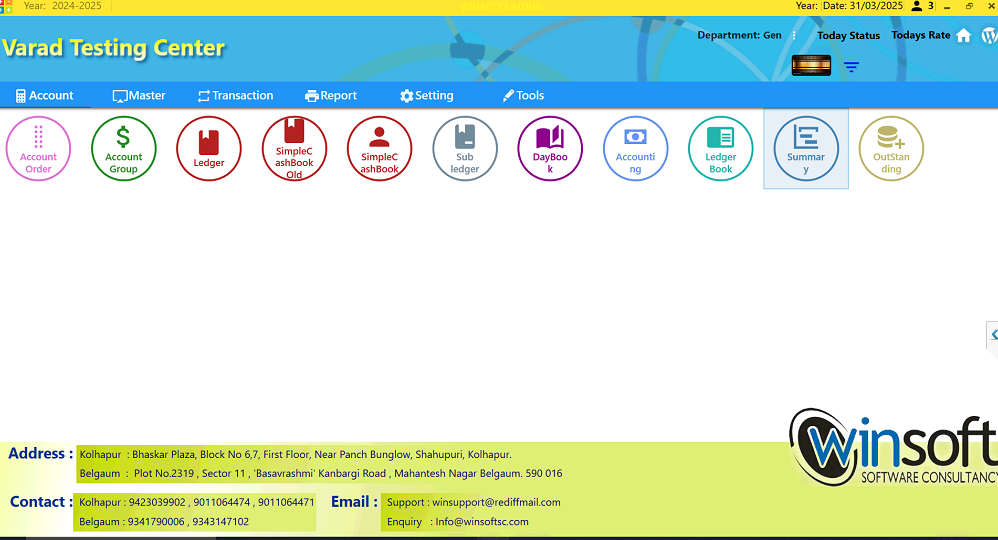Open the purple DayBook icon
Image resolution: width=998 pixels, height=540 pixels.
pyautogui.click(x=550, y=148)
